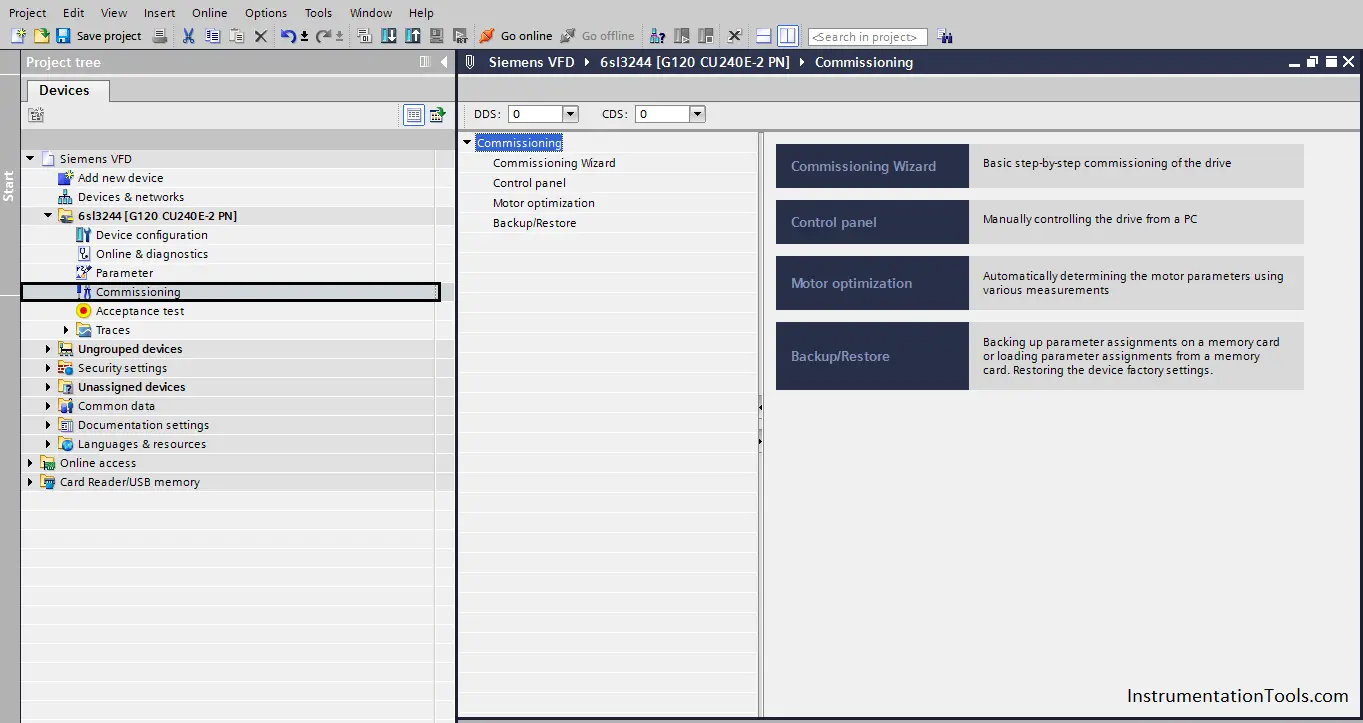Viewport: 1363px width, 723px height.
Task: Click the Search in project field
Action: click(x=867, y=37)
